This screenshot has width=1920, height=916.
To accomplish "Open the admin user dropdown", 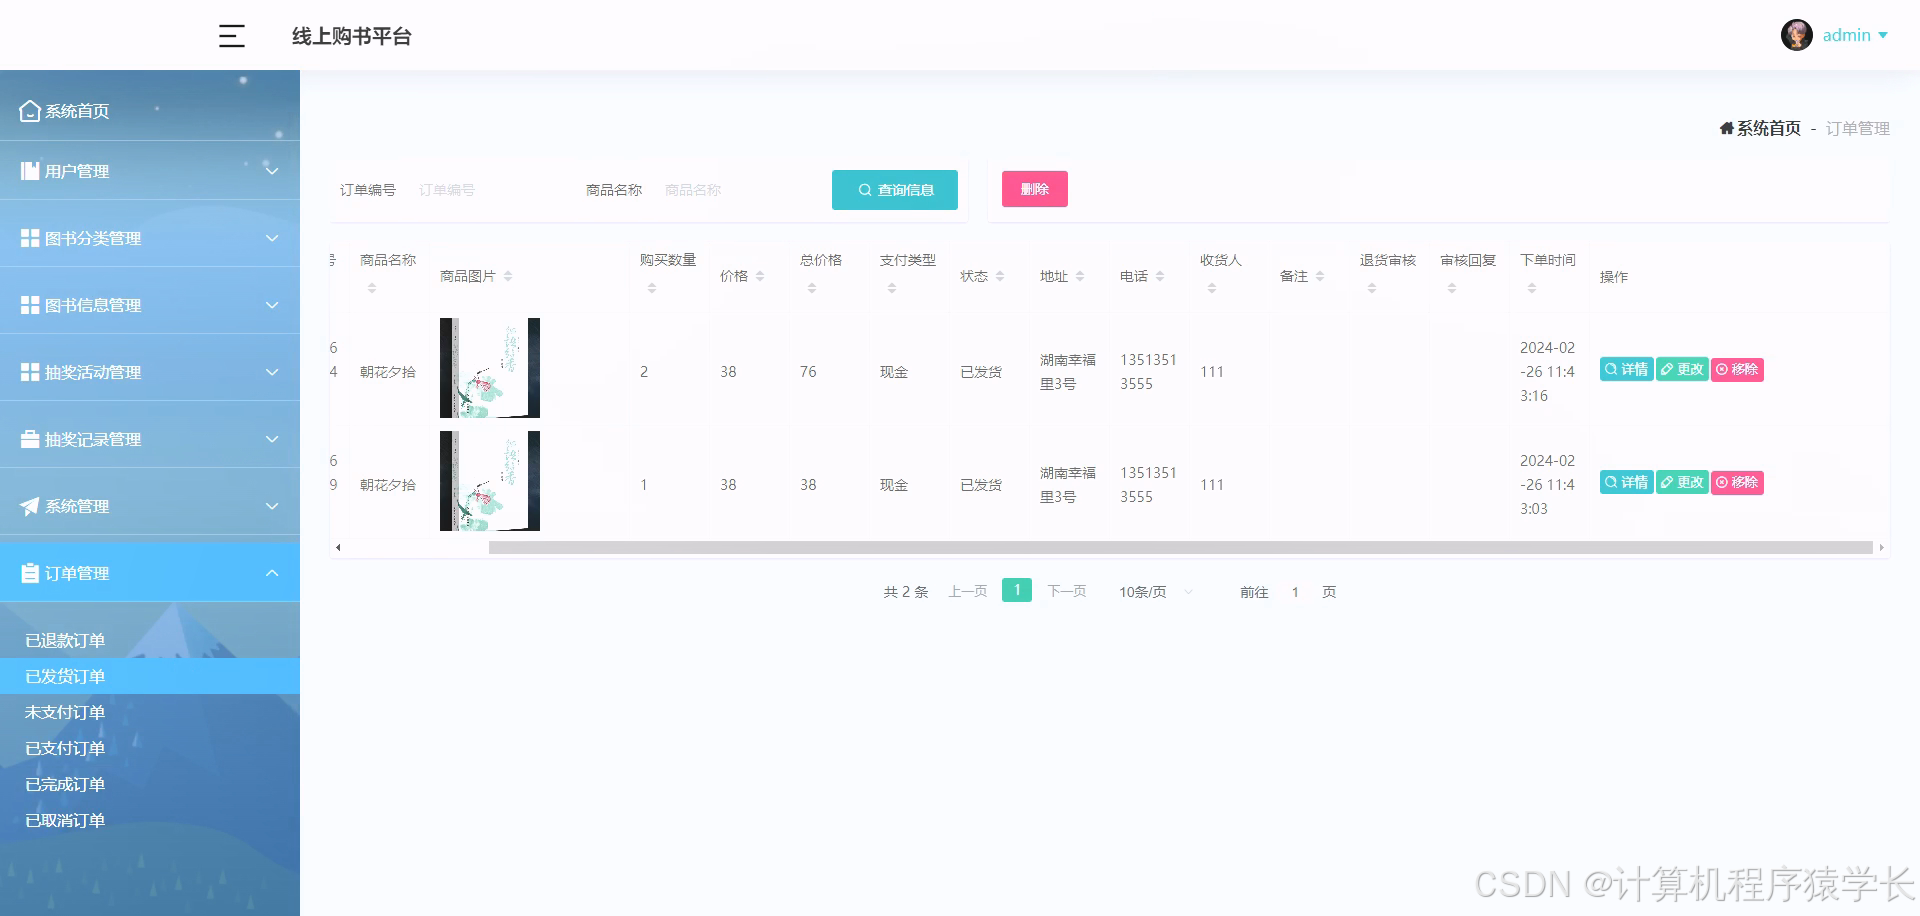I will point(1855,35).
